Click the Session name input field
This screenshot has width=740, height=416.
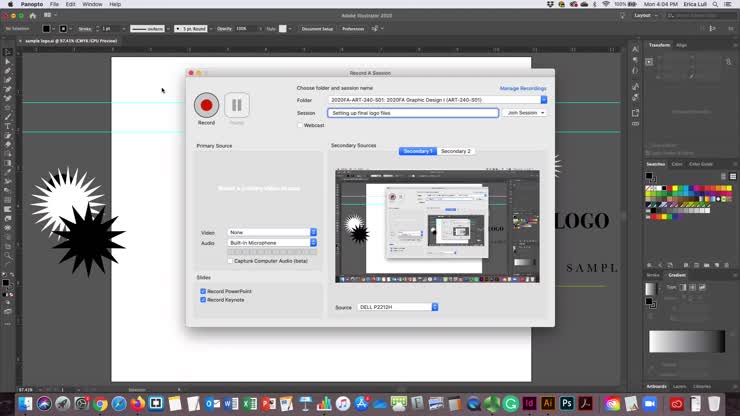click(x=413, y=113)
